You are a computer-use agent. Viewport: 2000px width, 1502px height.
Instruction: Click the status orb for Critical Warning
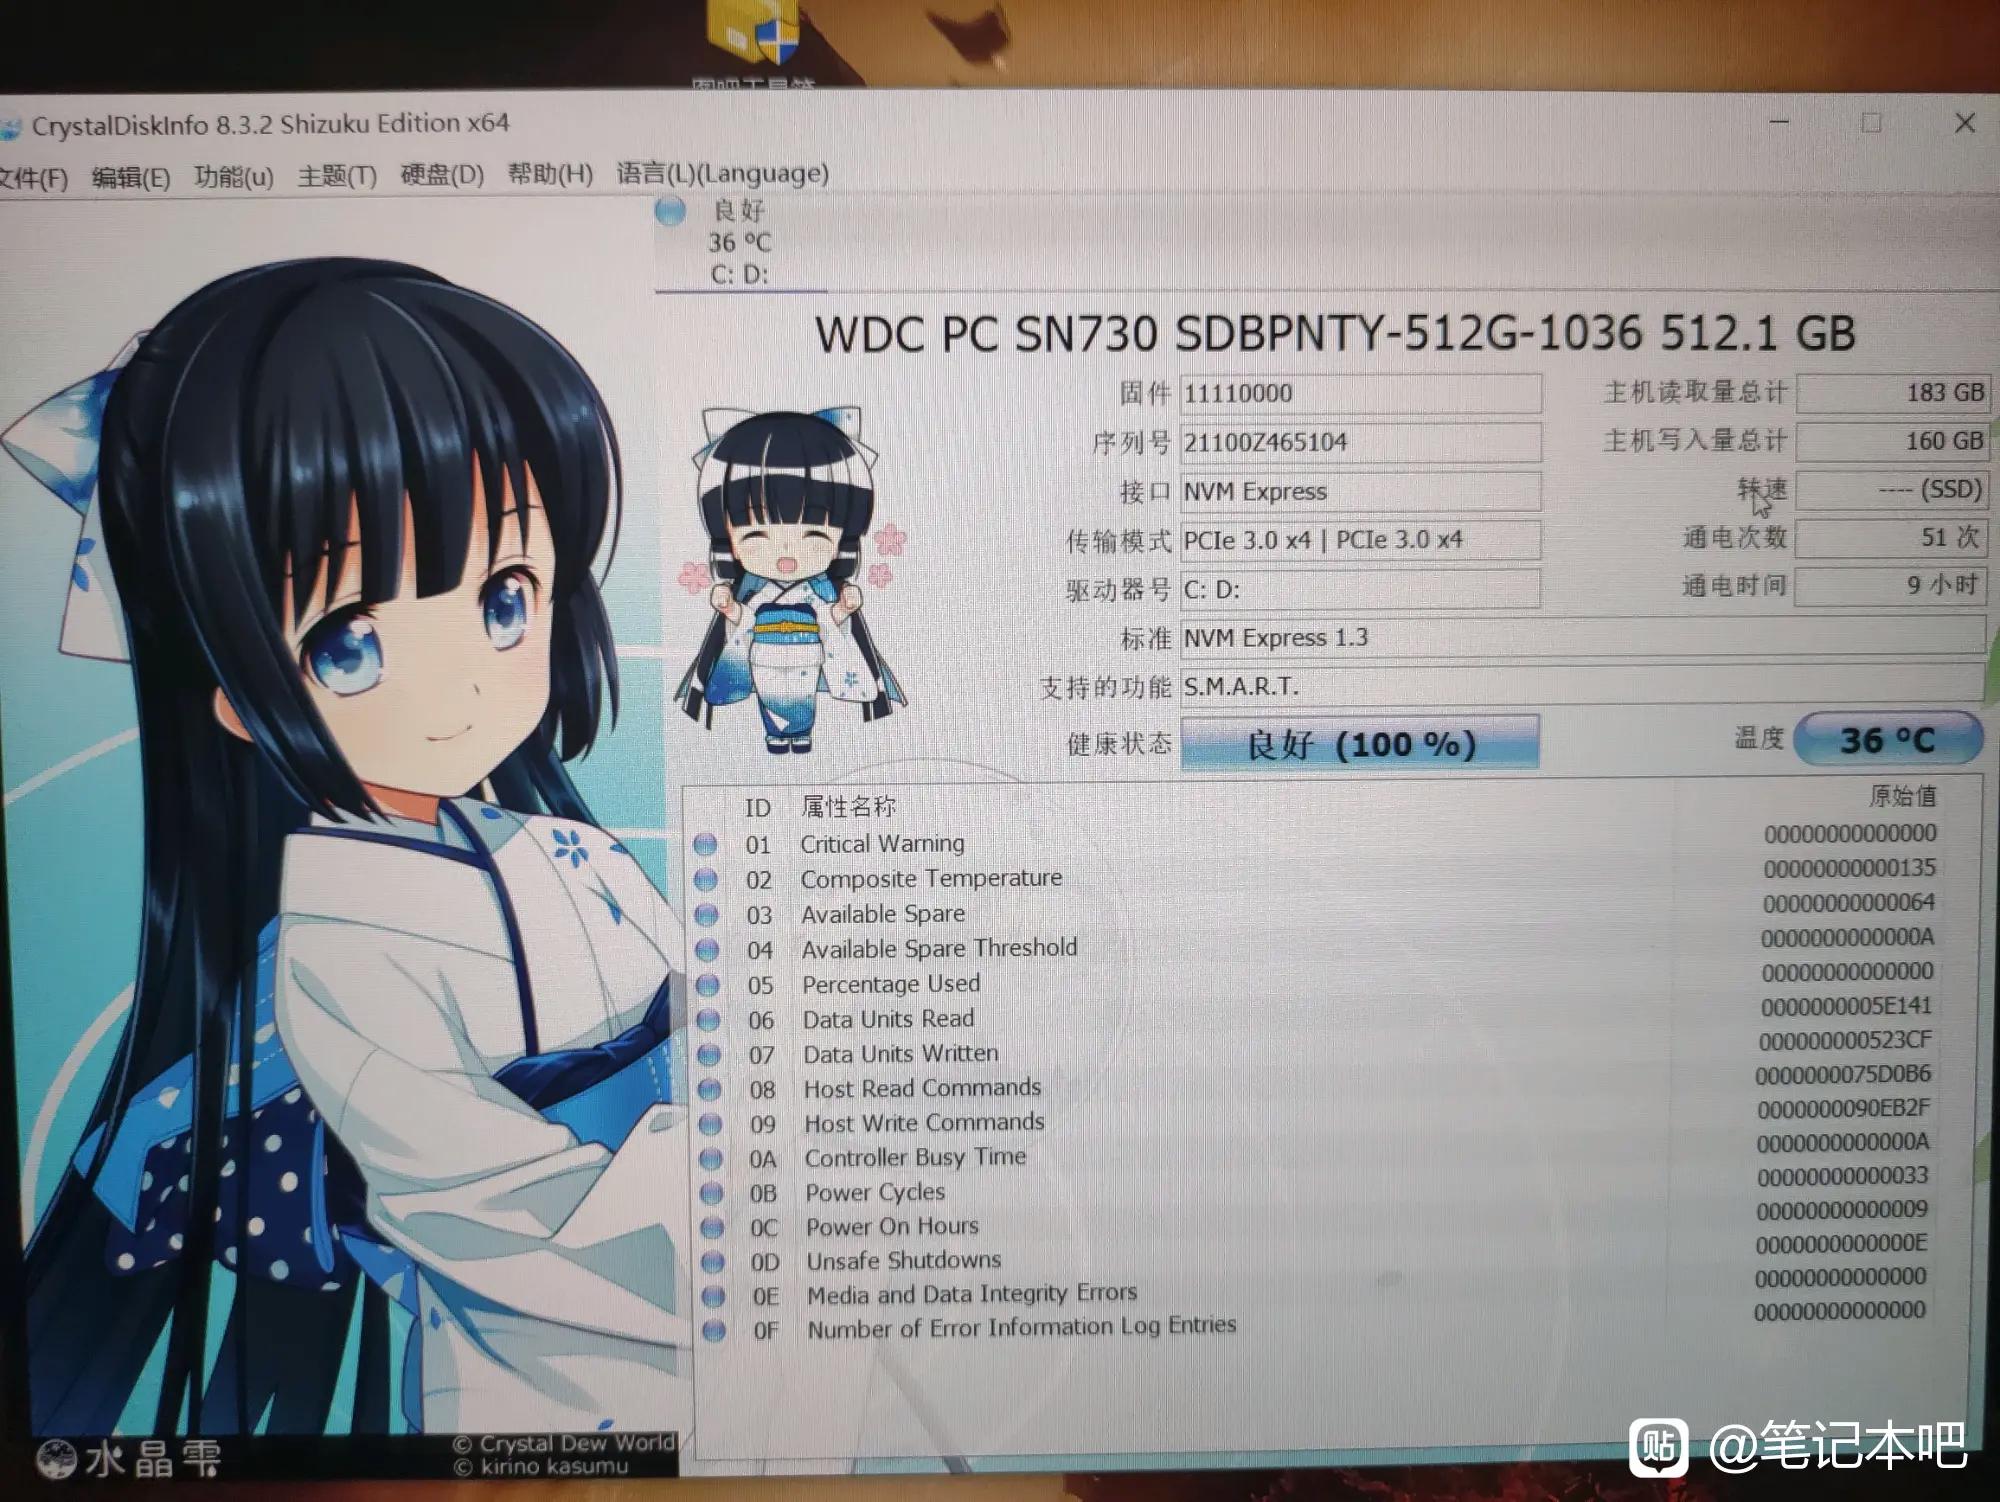tap(706, 845)
